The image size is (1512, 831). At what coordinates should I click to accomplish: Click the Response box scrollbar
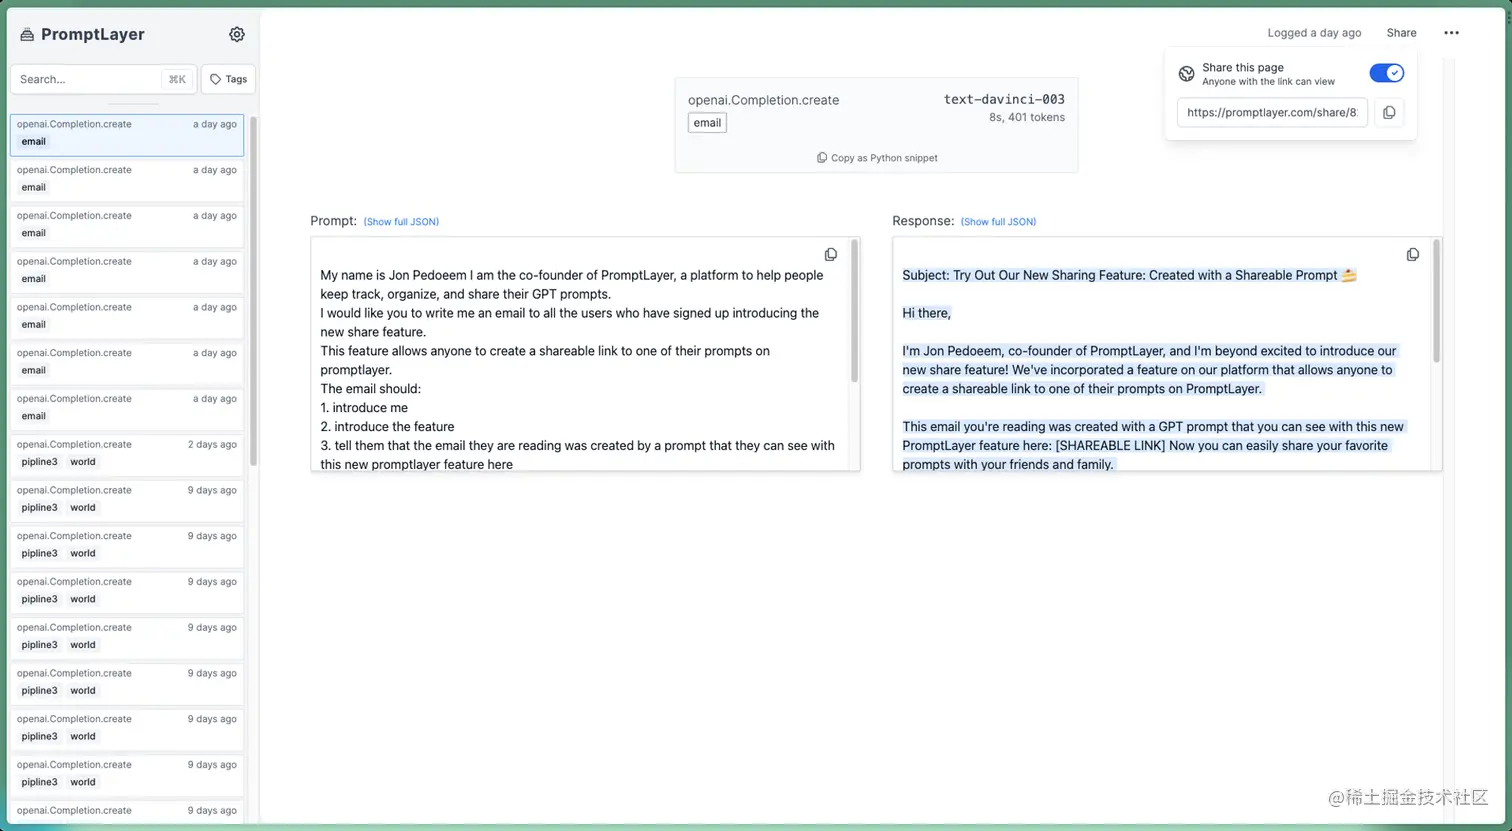[1436, 300]
